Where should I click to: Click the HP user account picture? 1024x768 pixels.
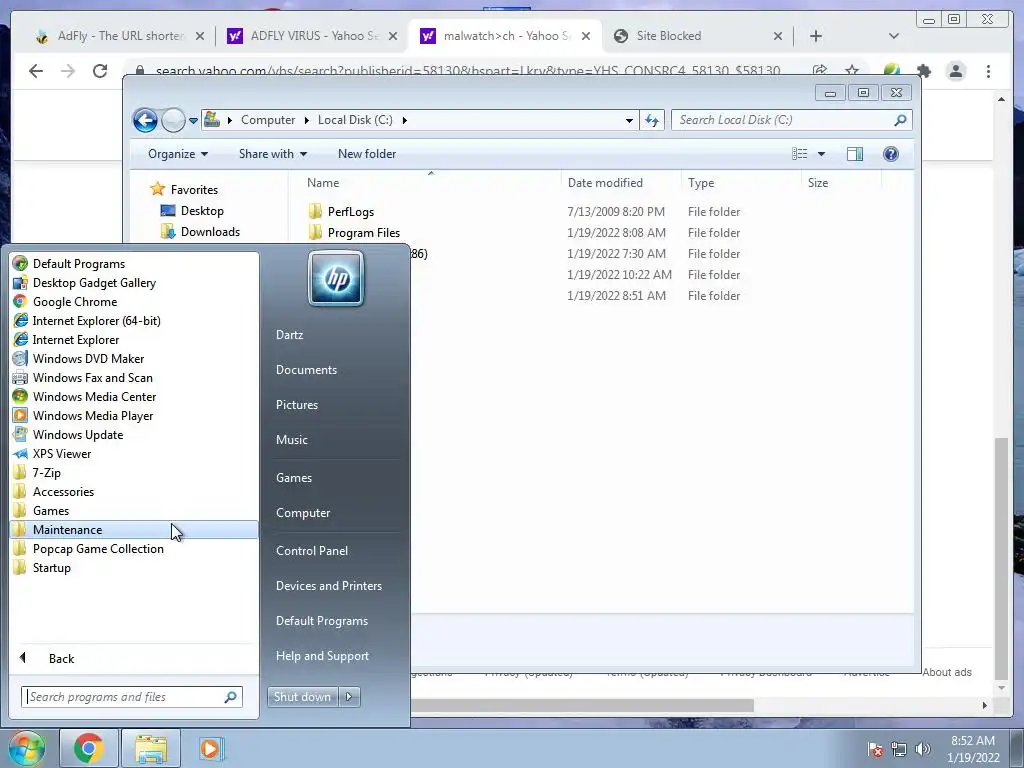[336, 279]
